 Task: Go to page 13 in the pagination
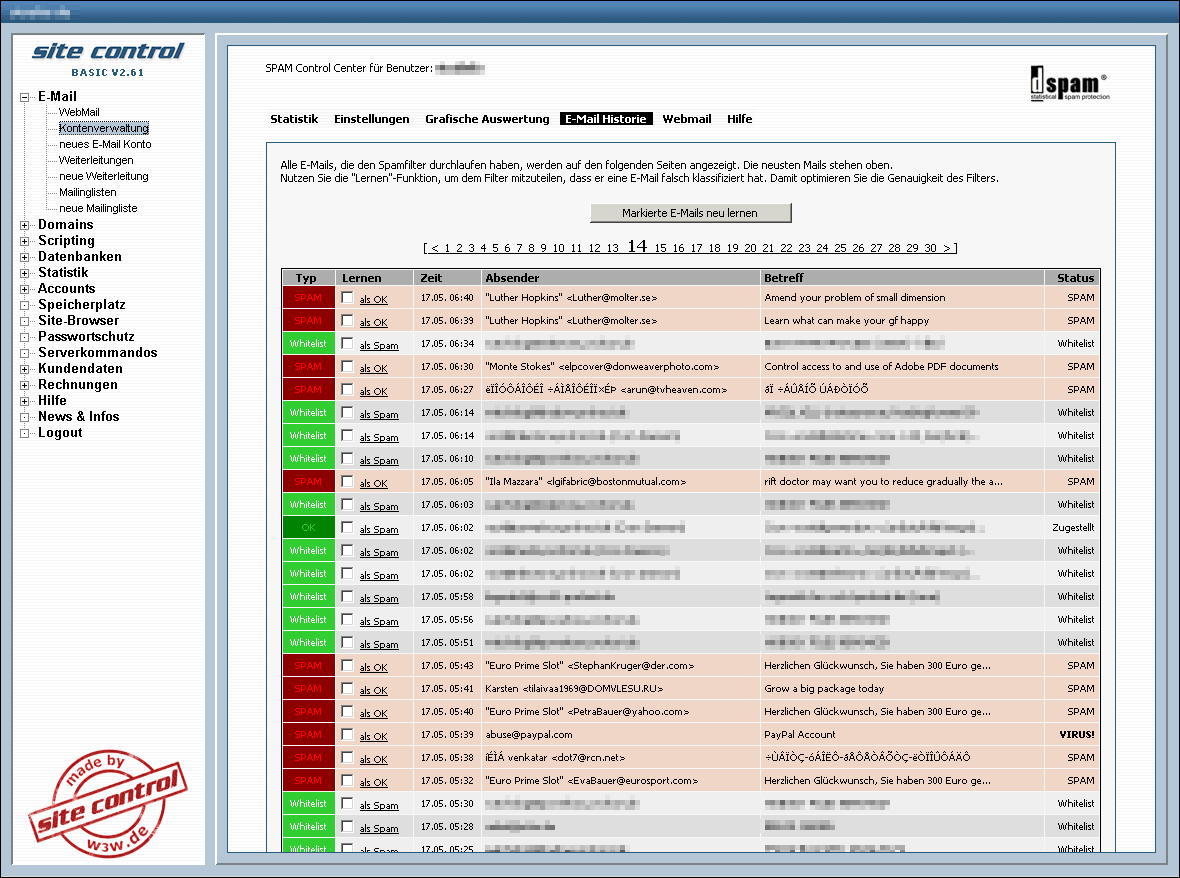[x=613, y=248]
